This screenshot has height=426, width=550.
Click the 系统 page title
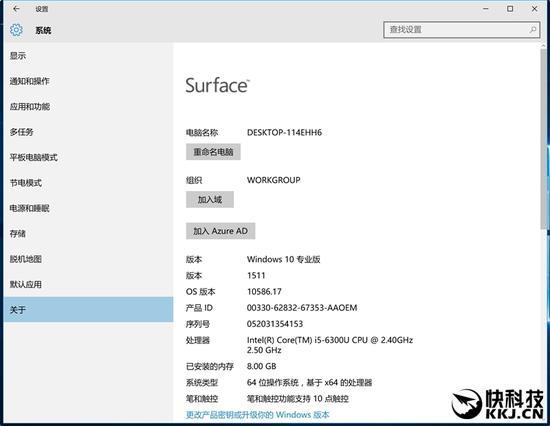[43, 31]
